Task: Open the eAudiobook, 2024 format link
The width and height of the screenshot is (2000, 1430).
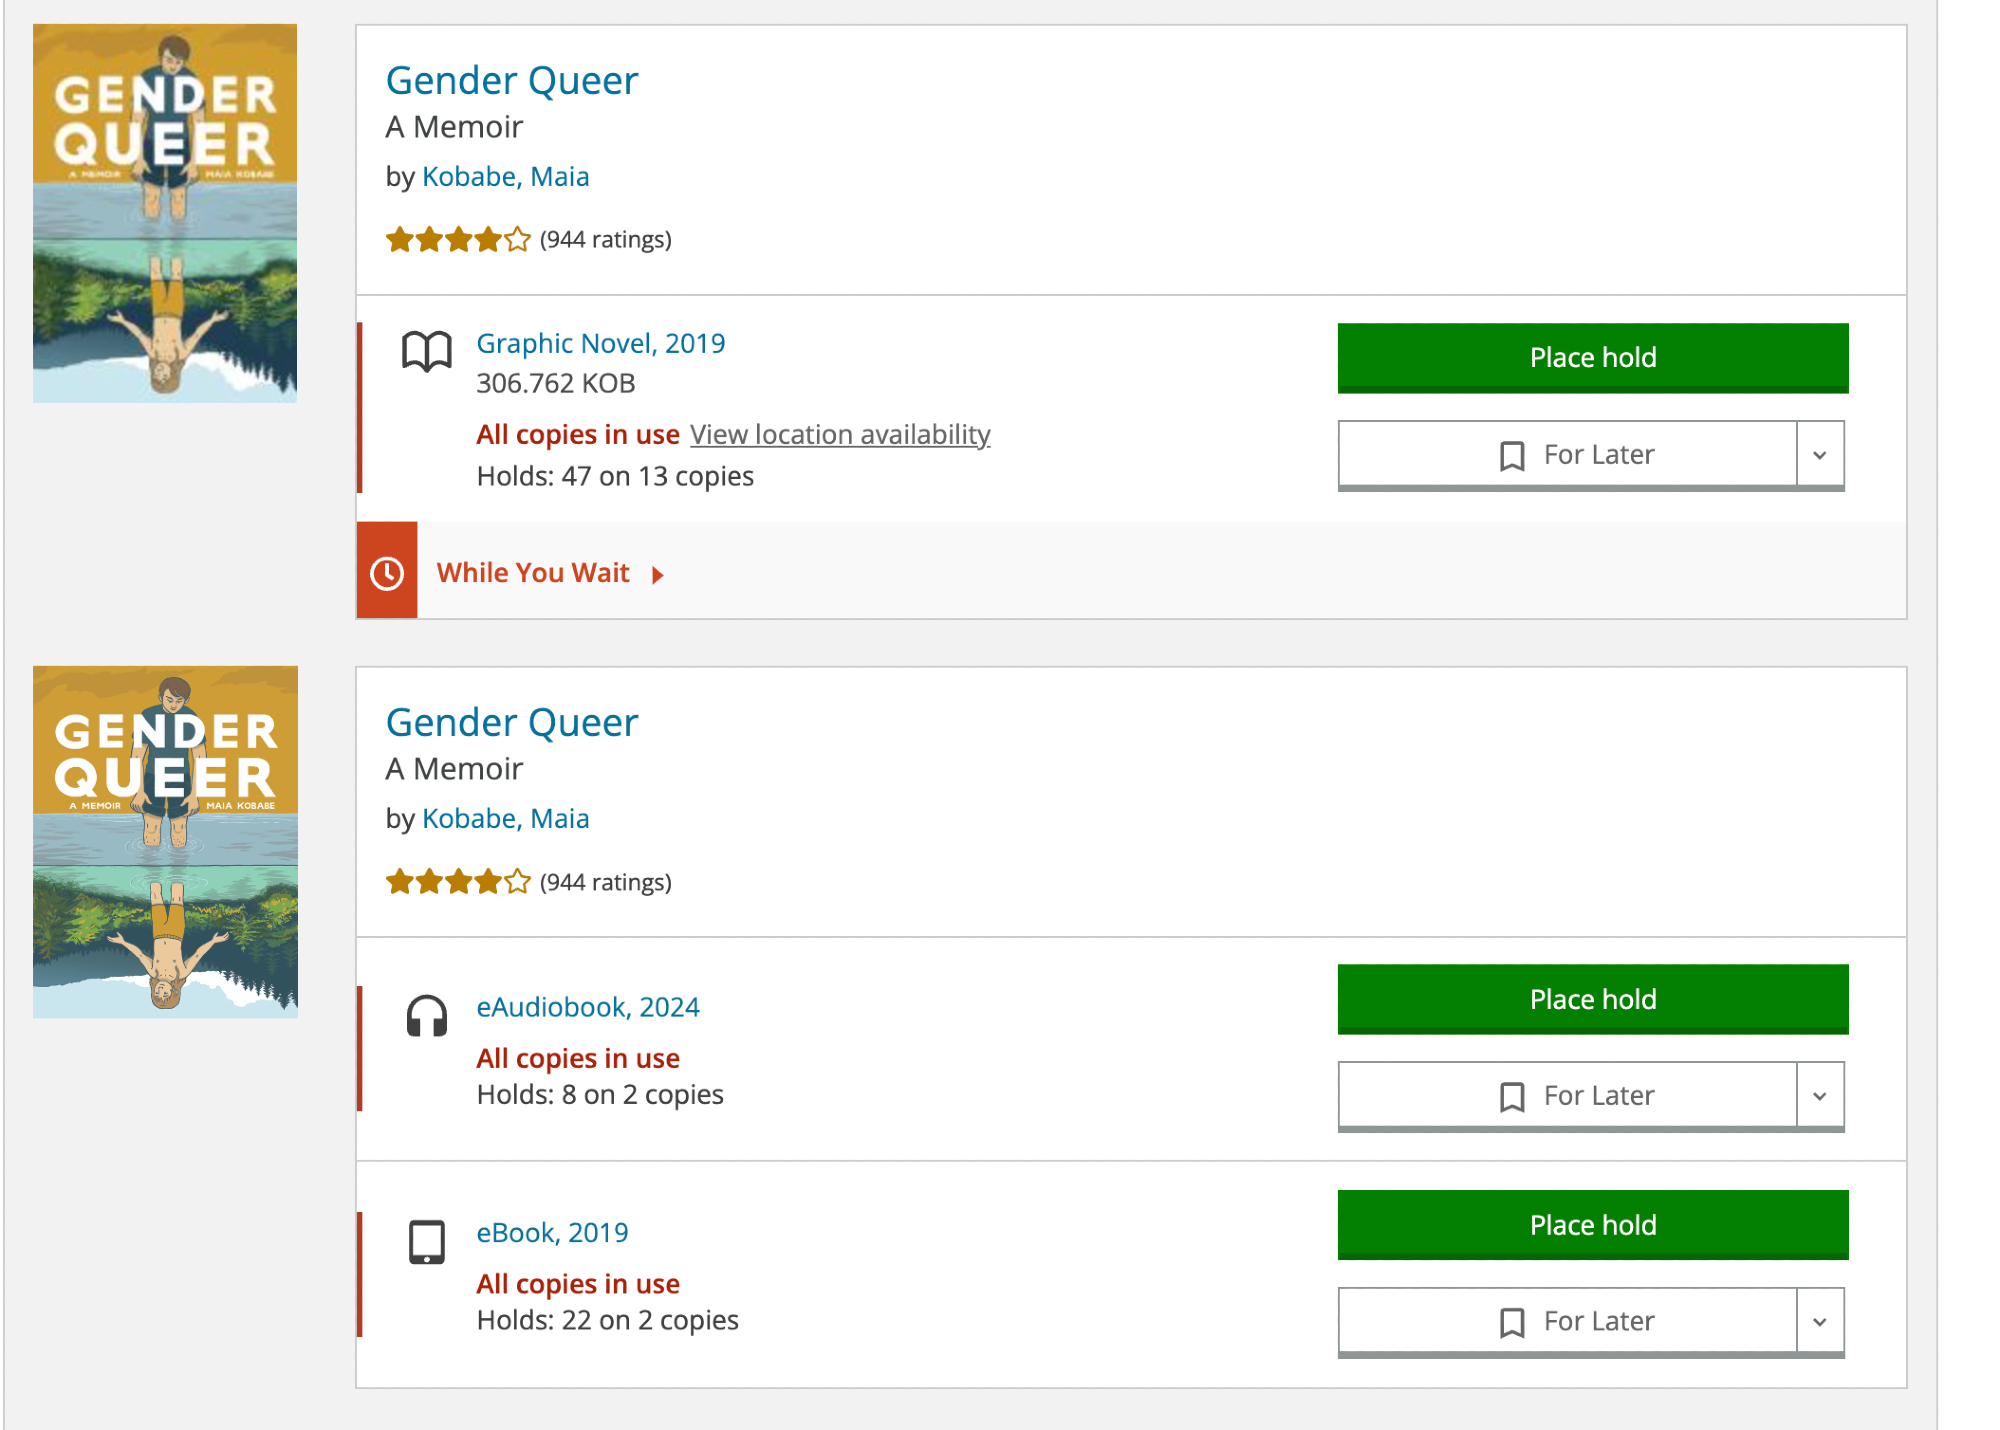Action: click(587, 1007)
